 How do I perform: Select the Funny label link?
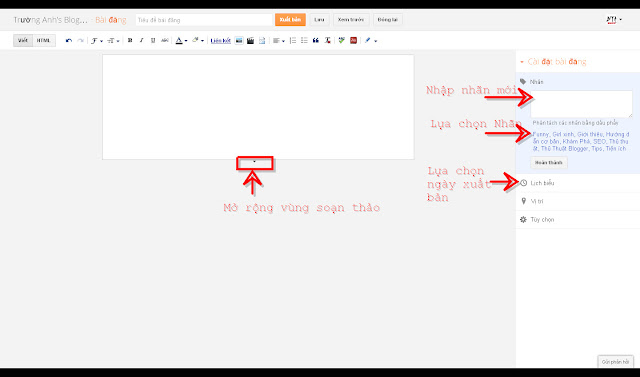point(540,134)
